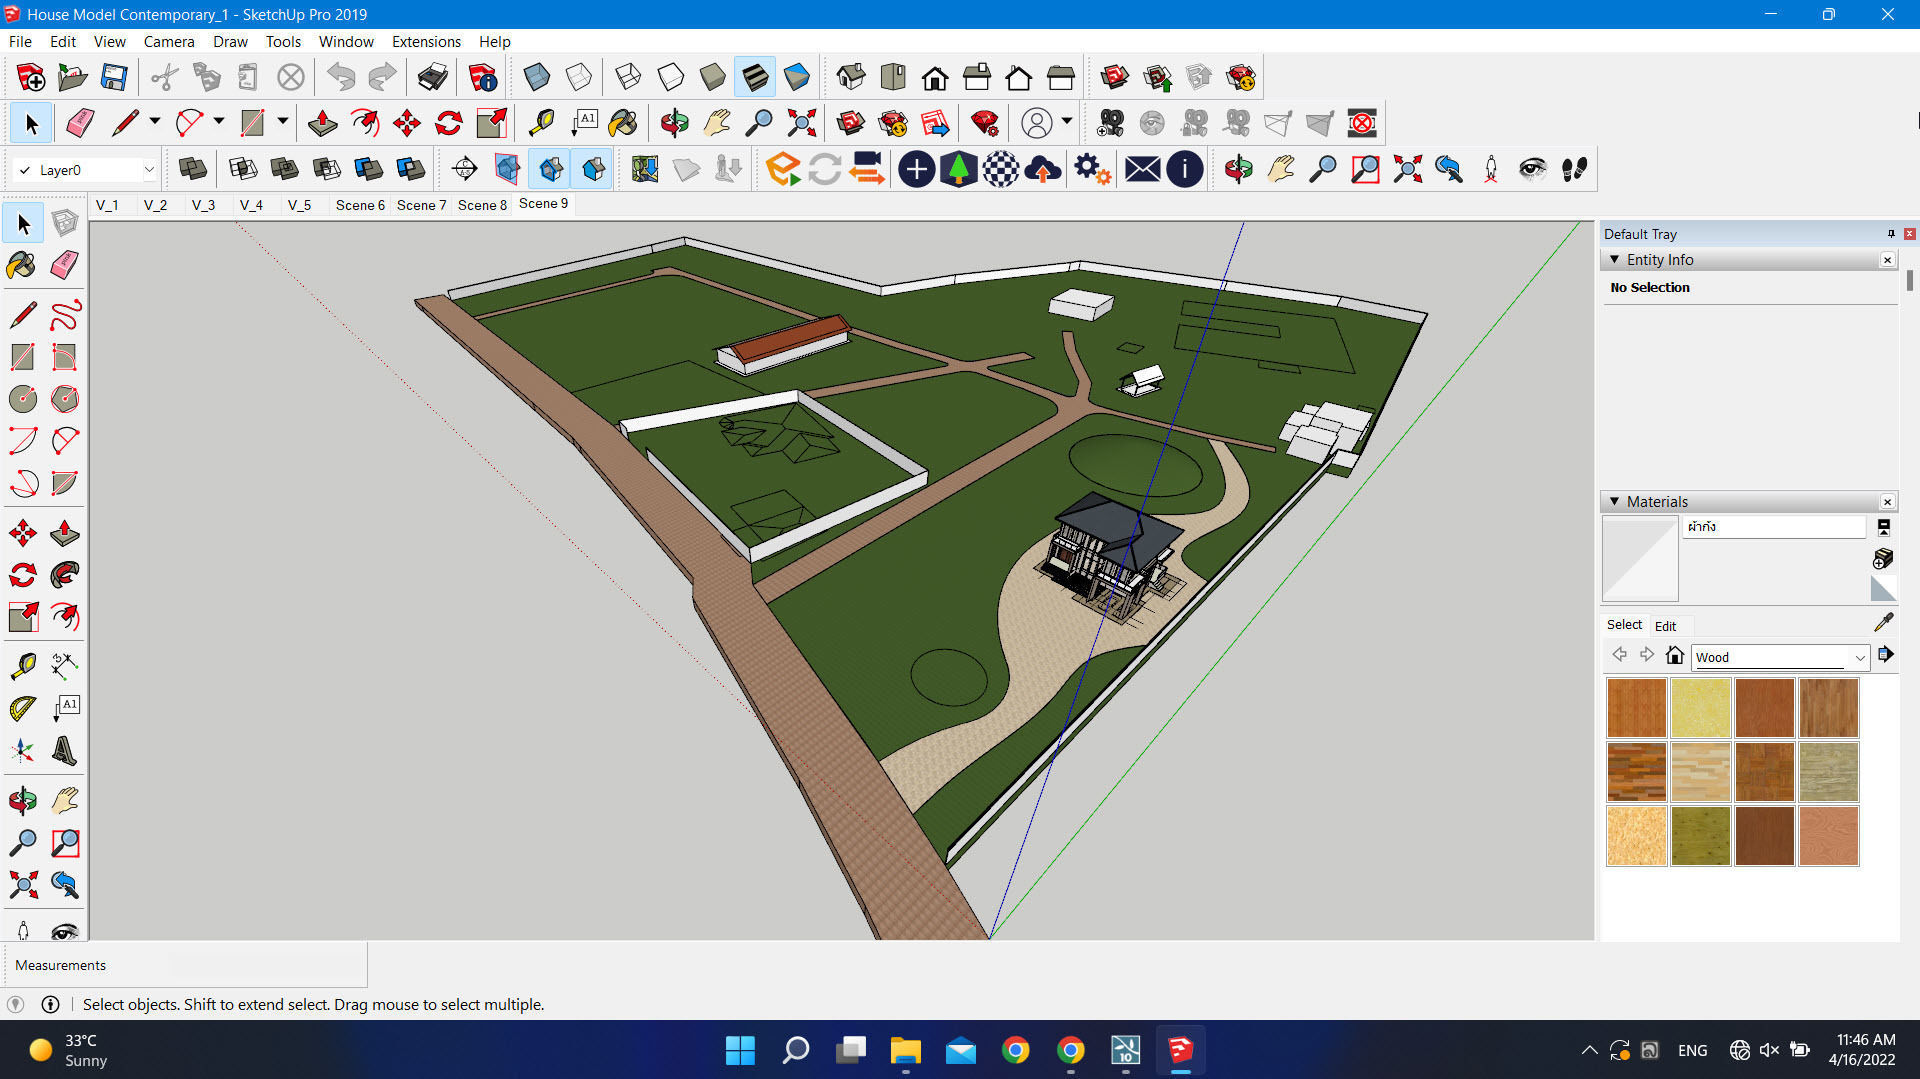Expand the Shape tool dropdown arrow
The width and height of the screenshot is (1920, 1079).
coord(283,122)
